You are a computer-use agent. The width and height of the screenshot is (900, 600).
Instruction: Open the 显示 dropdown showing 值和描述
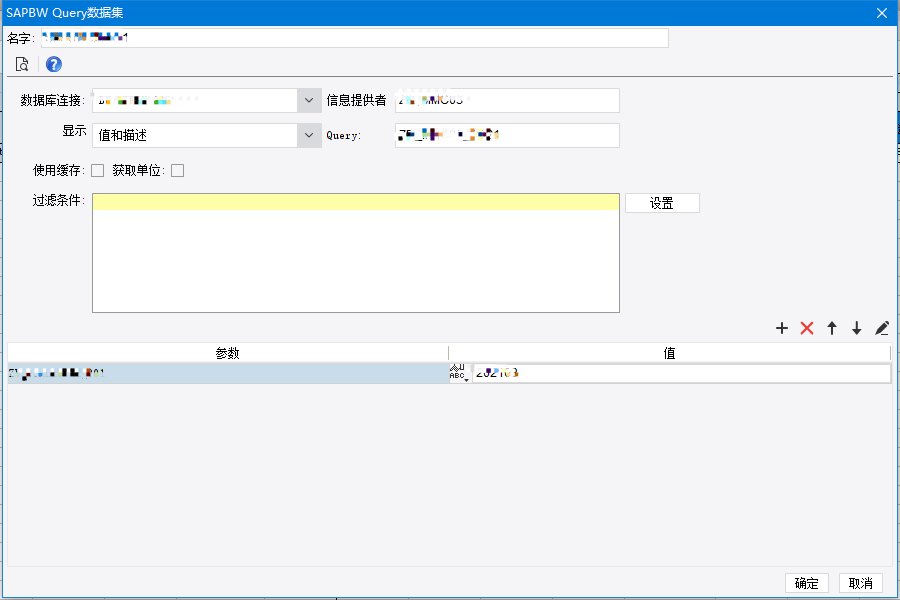(309, 136)
